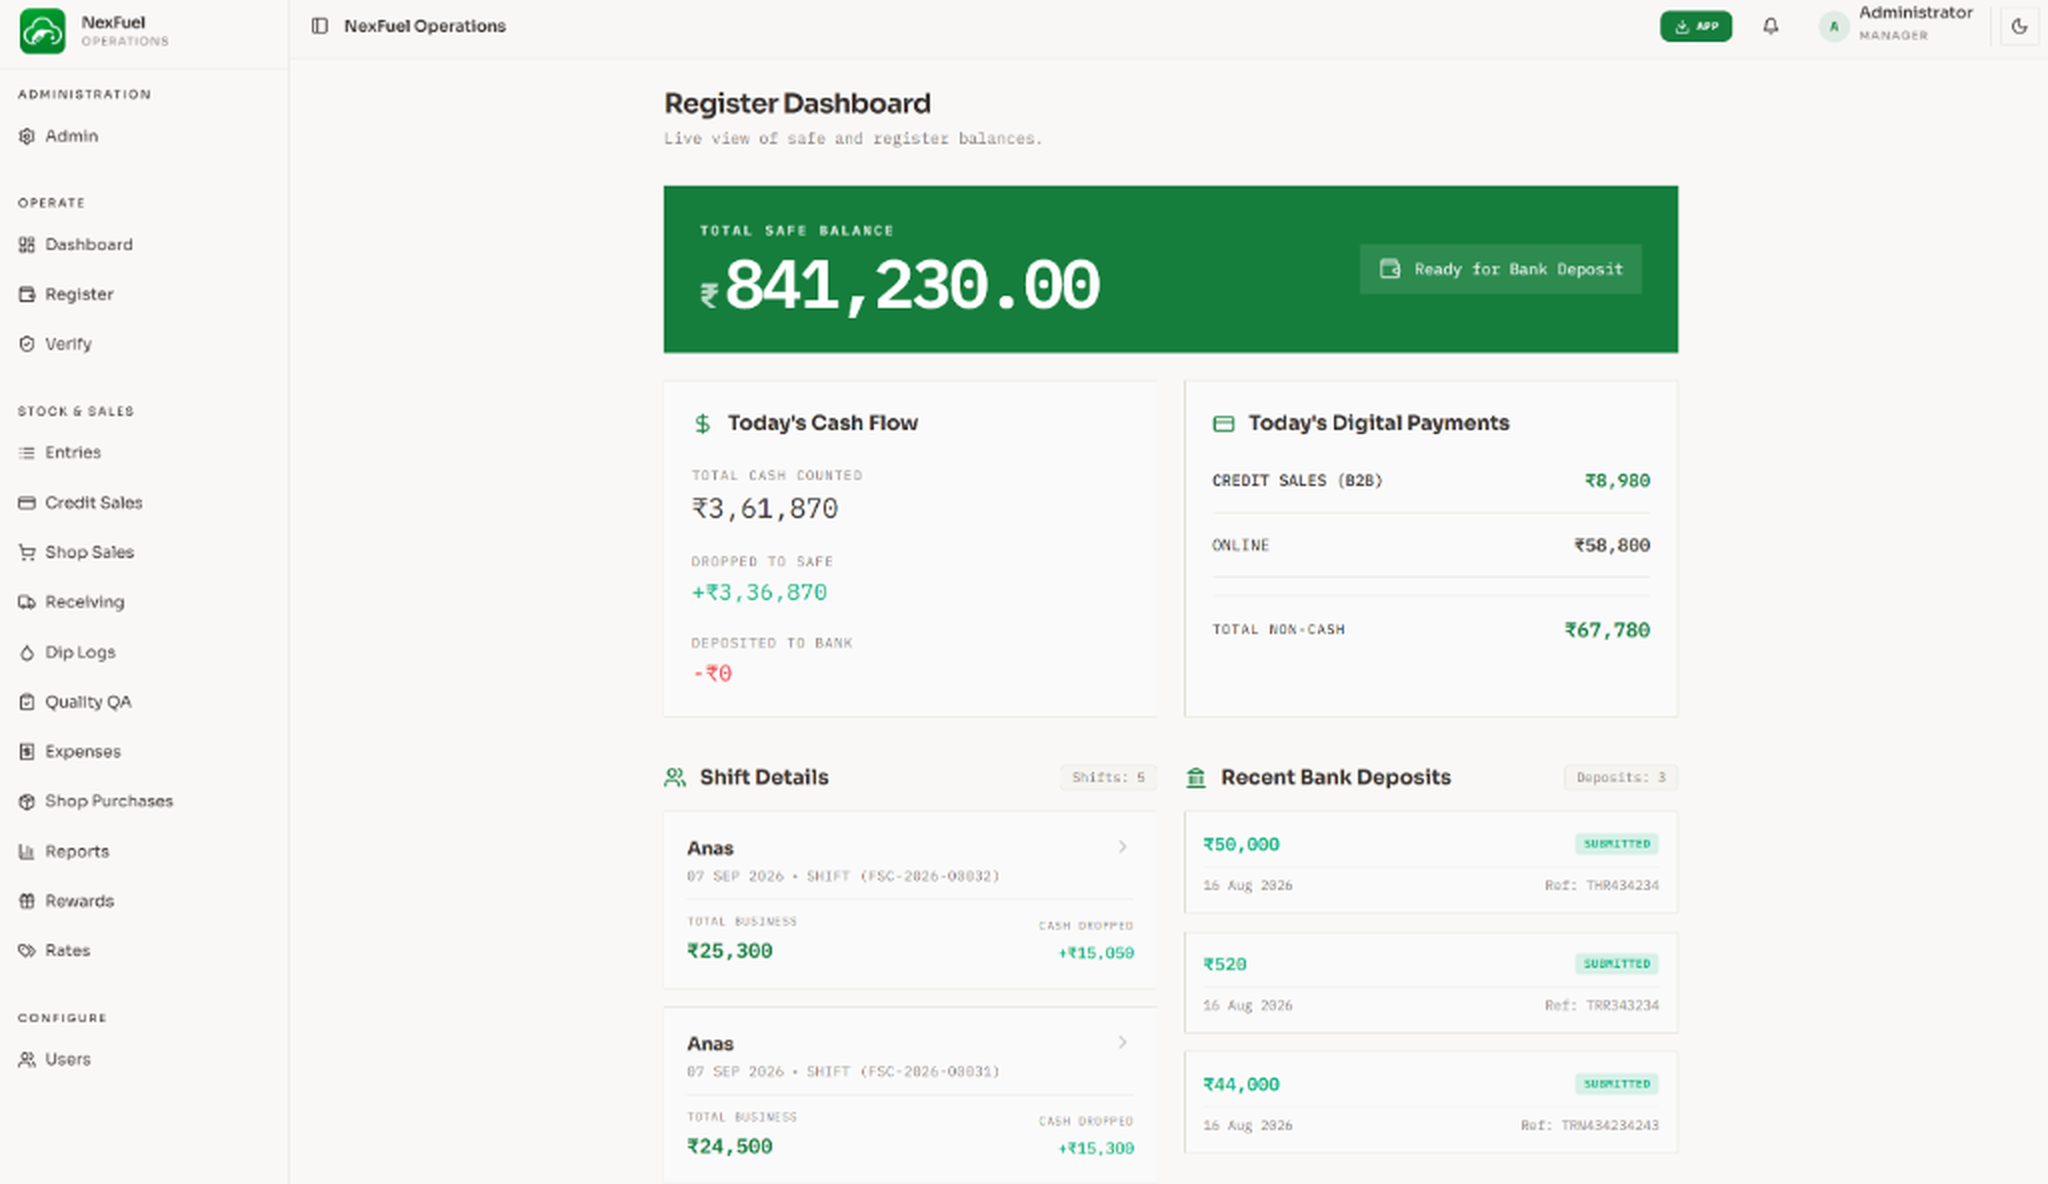Click the Dip Logs droplet icon
This screenshot has width=2048, height=1184.
pos(27,653)
